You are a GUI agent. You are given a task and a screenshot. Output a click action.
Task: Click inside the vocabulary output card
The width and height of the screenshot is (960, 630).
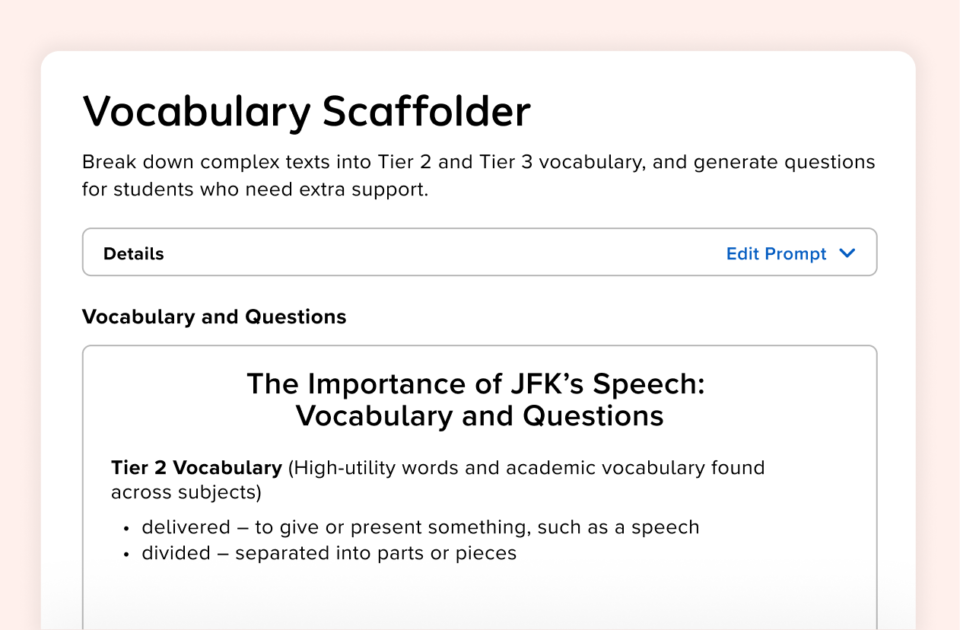click(478, 490)
